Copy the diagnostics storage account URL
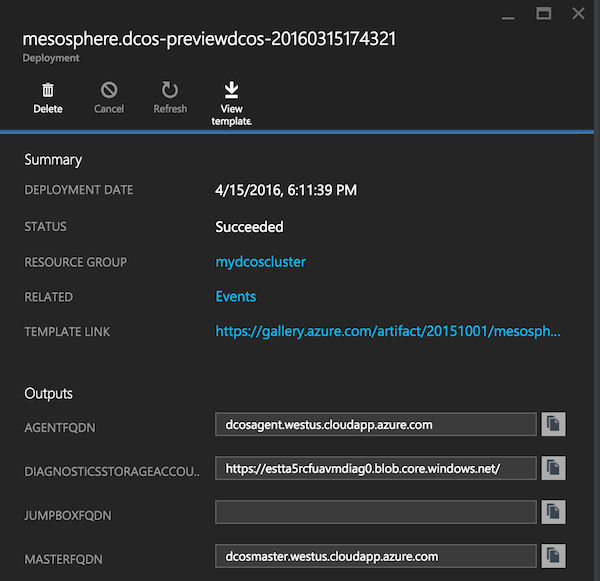The height and width of the screenshot is (581, 600). point(553,468)
